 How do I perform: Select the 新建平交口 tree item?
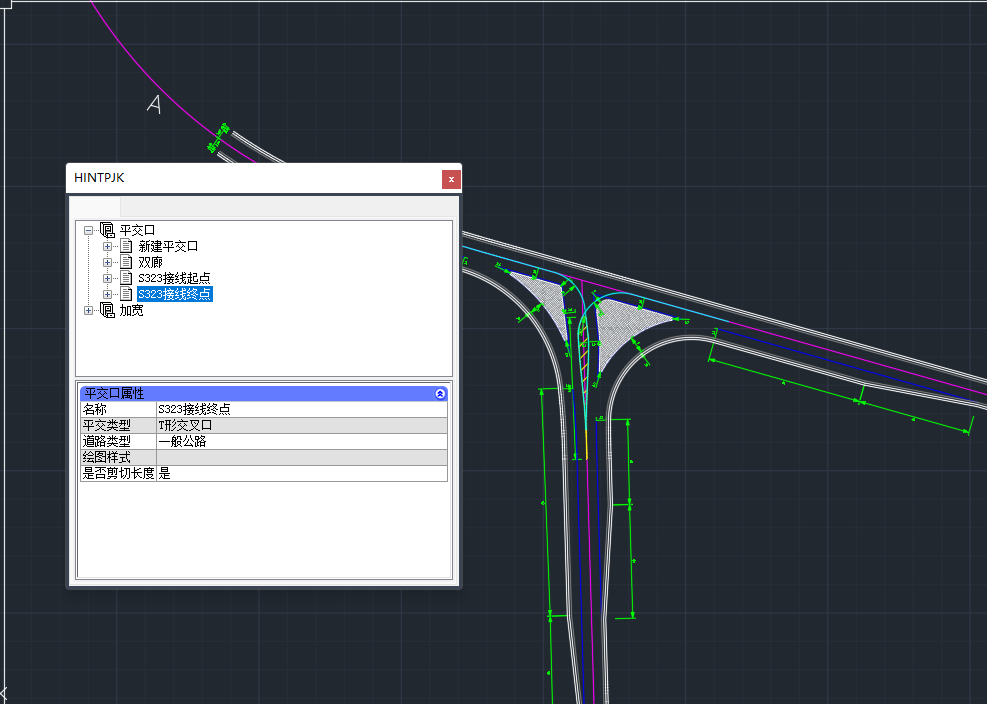click(168, 246)
